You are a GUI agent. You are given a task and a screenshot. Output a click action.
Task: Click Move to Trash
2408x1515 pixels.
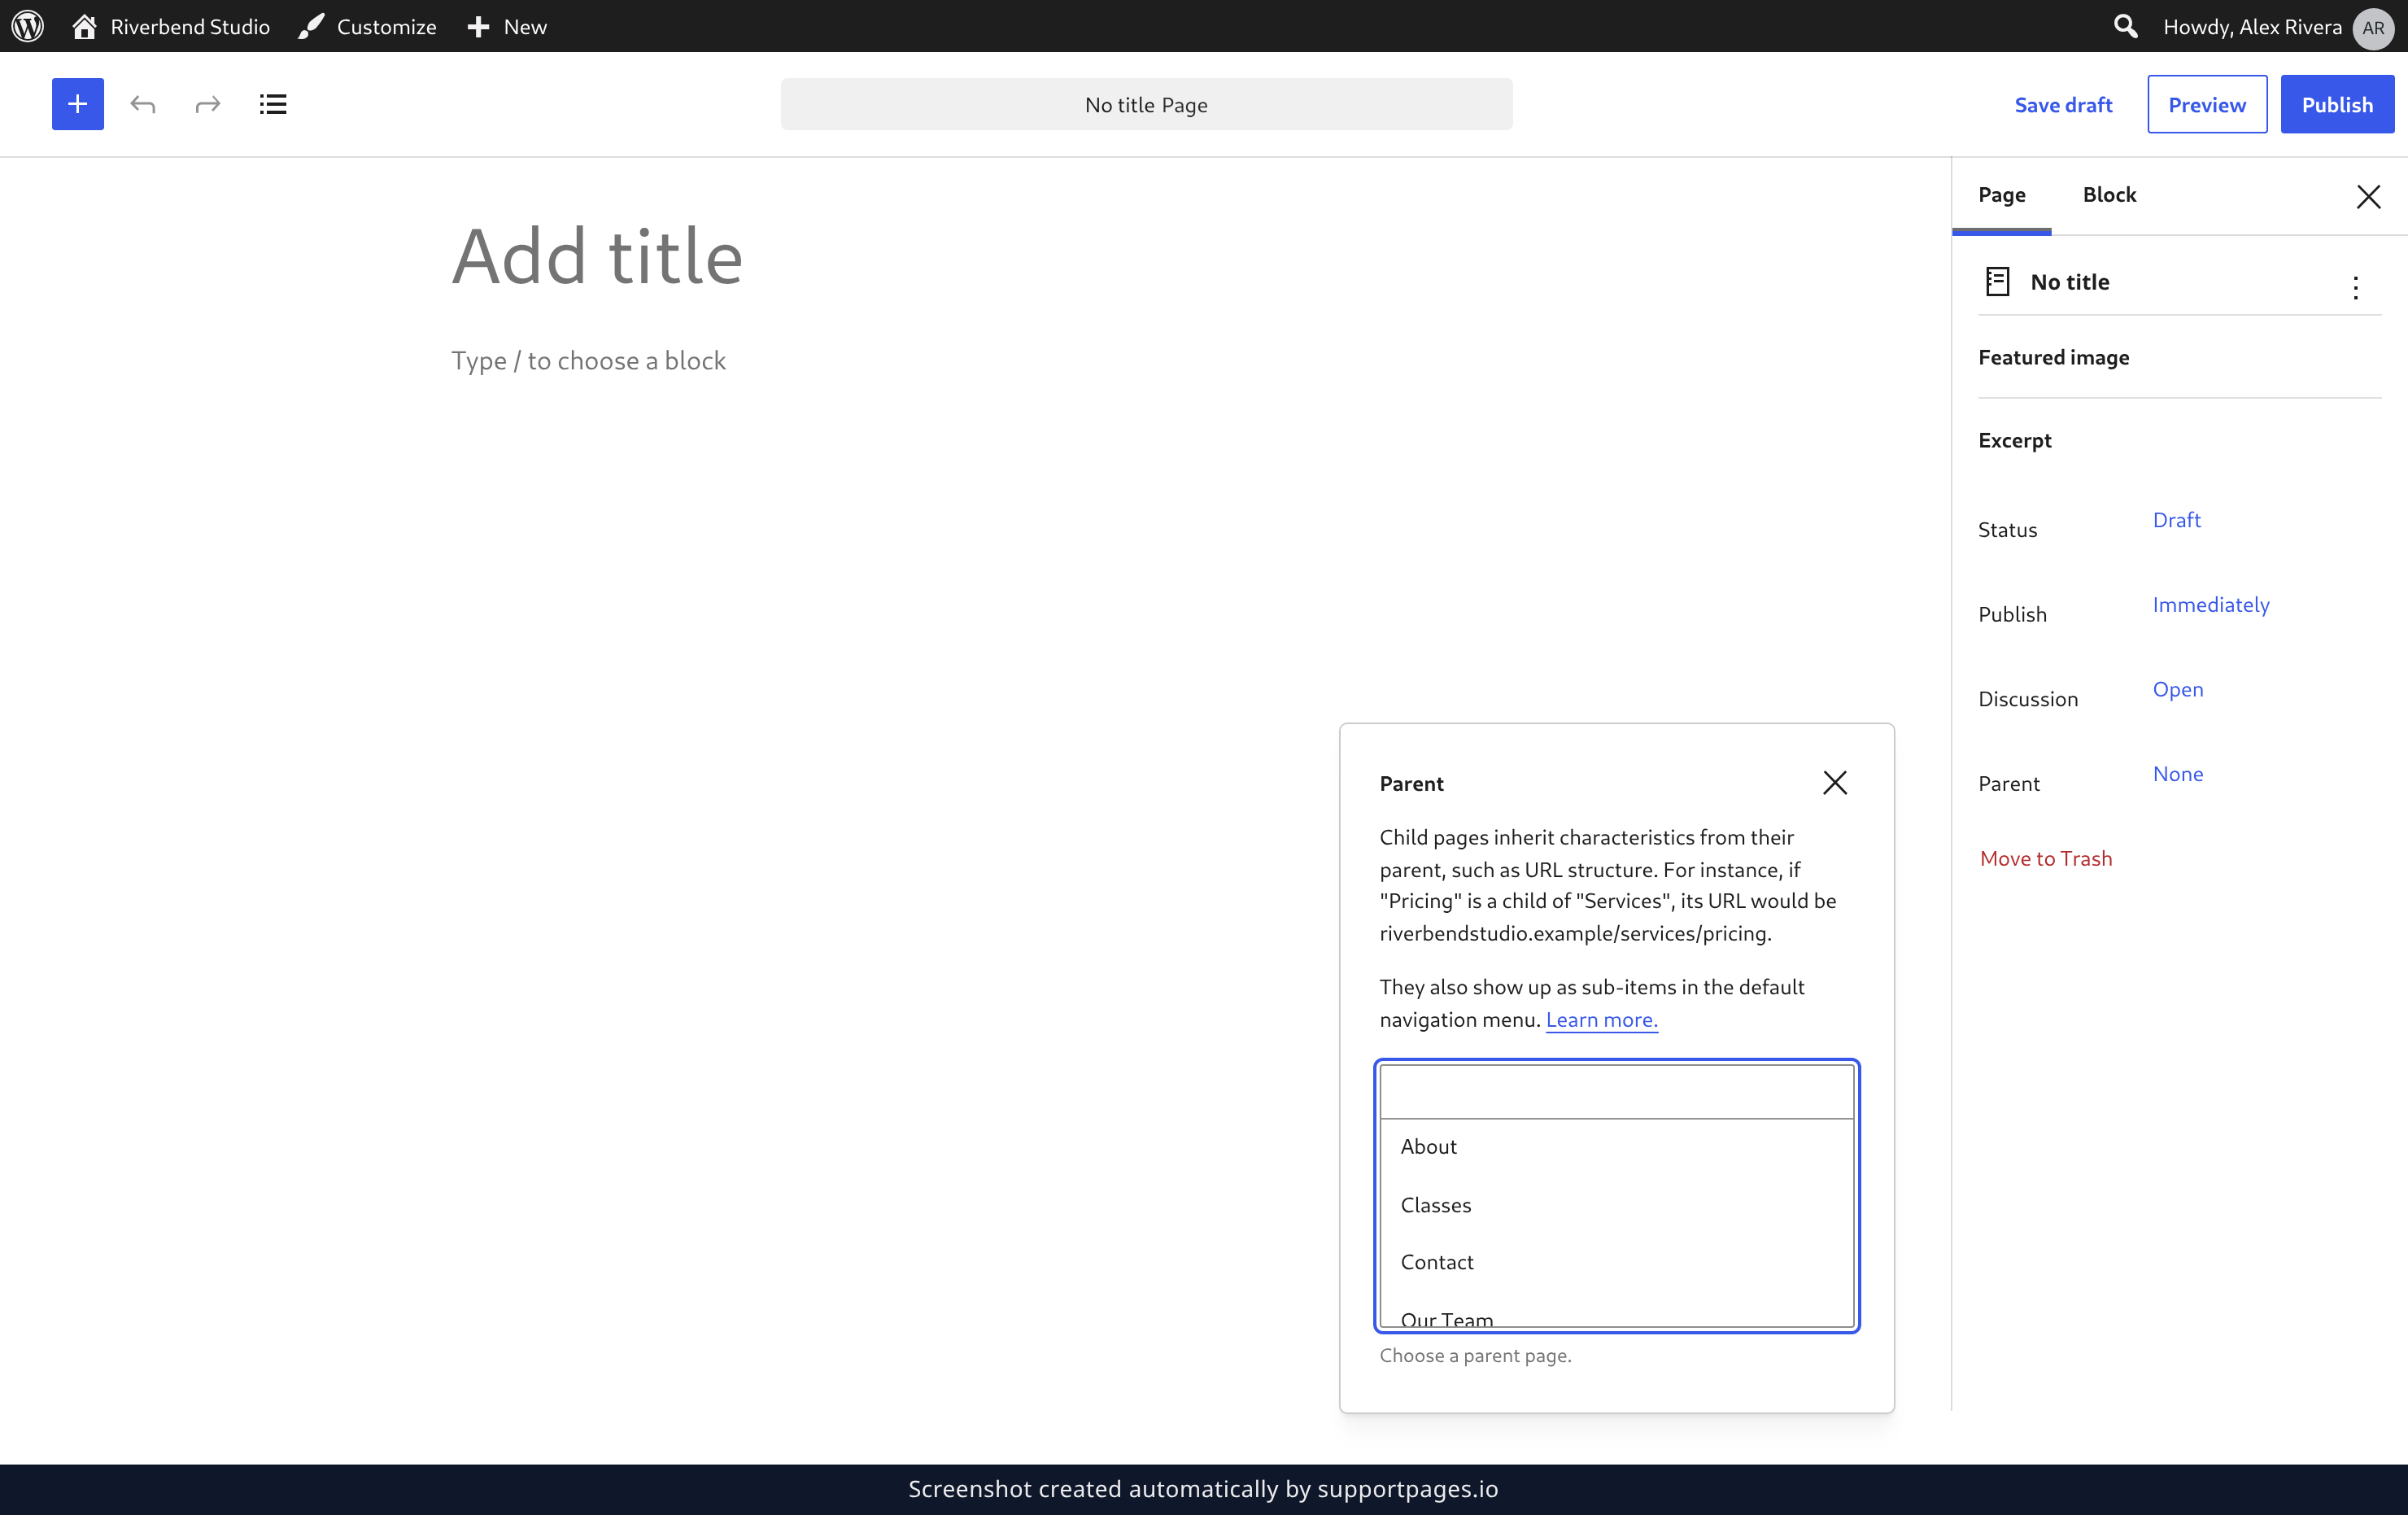[x=2046, y=858]
